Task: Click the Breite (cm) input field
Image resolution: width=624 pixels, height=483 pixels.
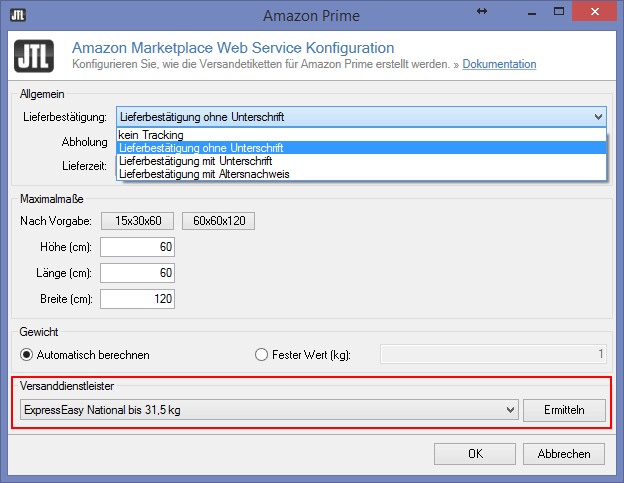Action: point(138,299)
